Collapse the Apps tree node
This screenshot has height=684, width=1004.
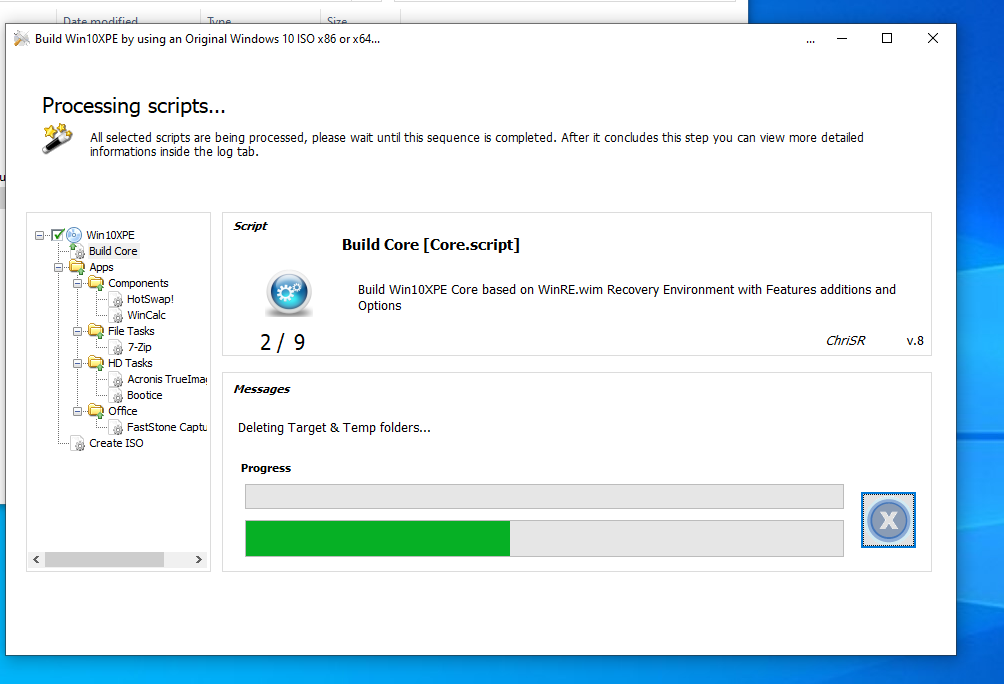point(59,267)
